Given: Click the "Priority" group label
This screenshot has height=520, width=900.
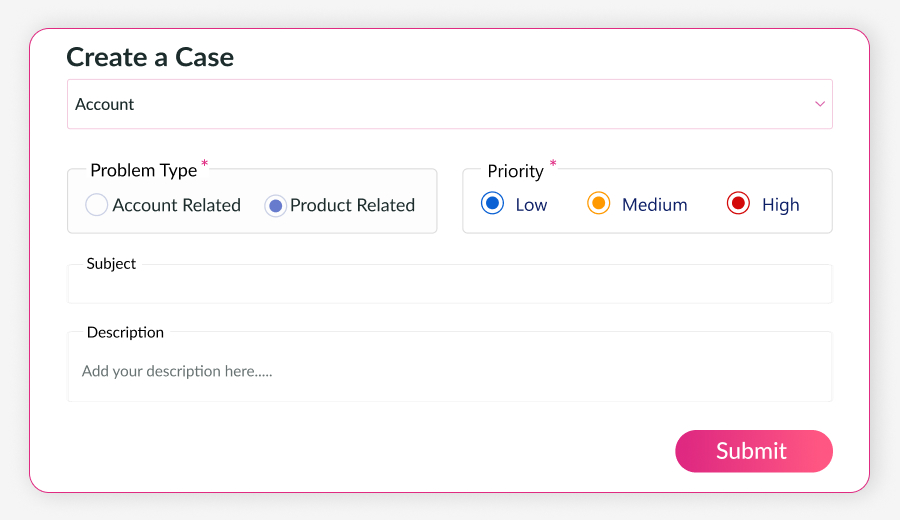Looking at the screenshot, I should pyautogui.click(x=515, y=171).
